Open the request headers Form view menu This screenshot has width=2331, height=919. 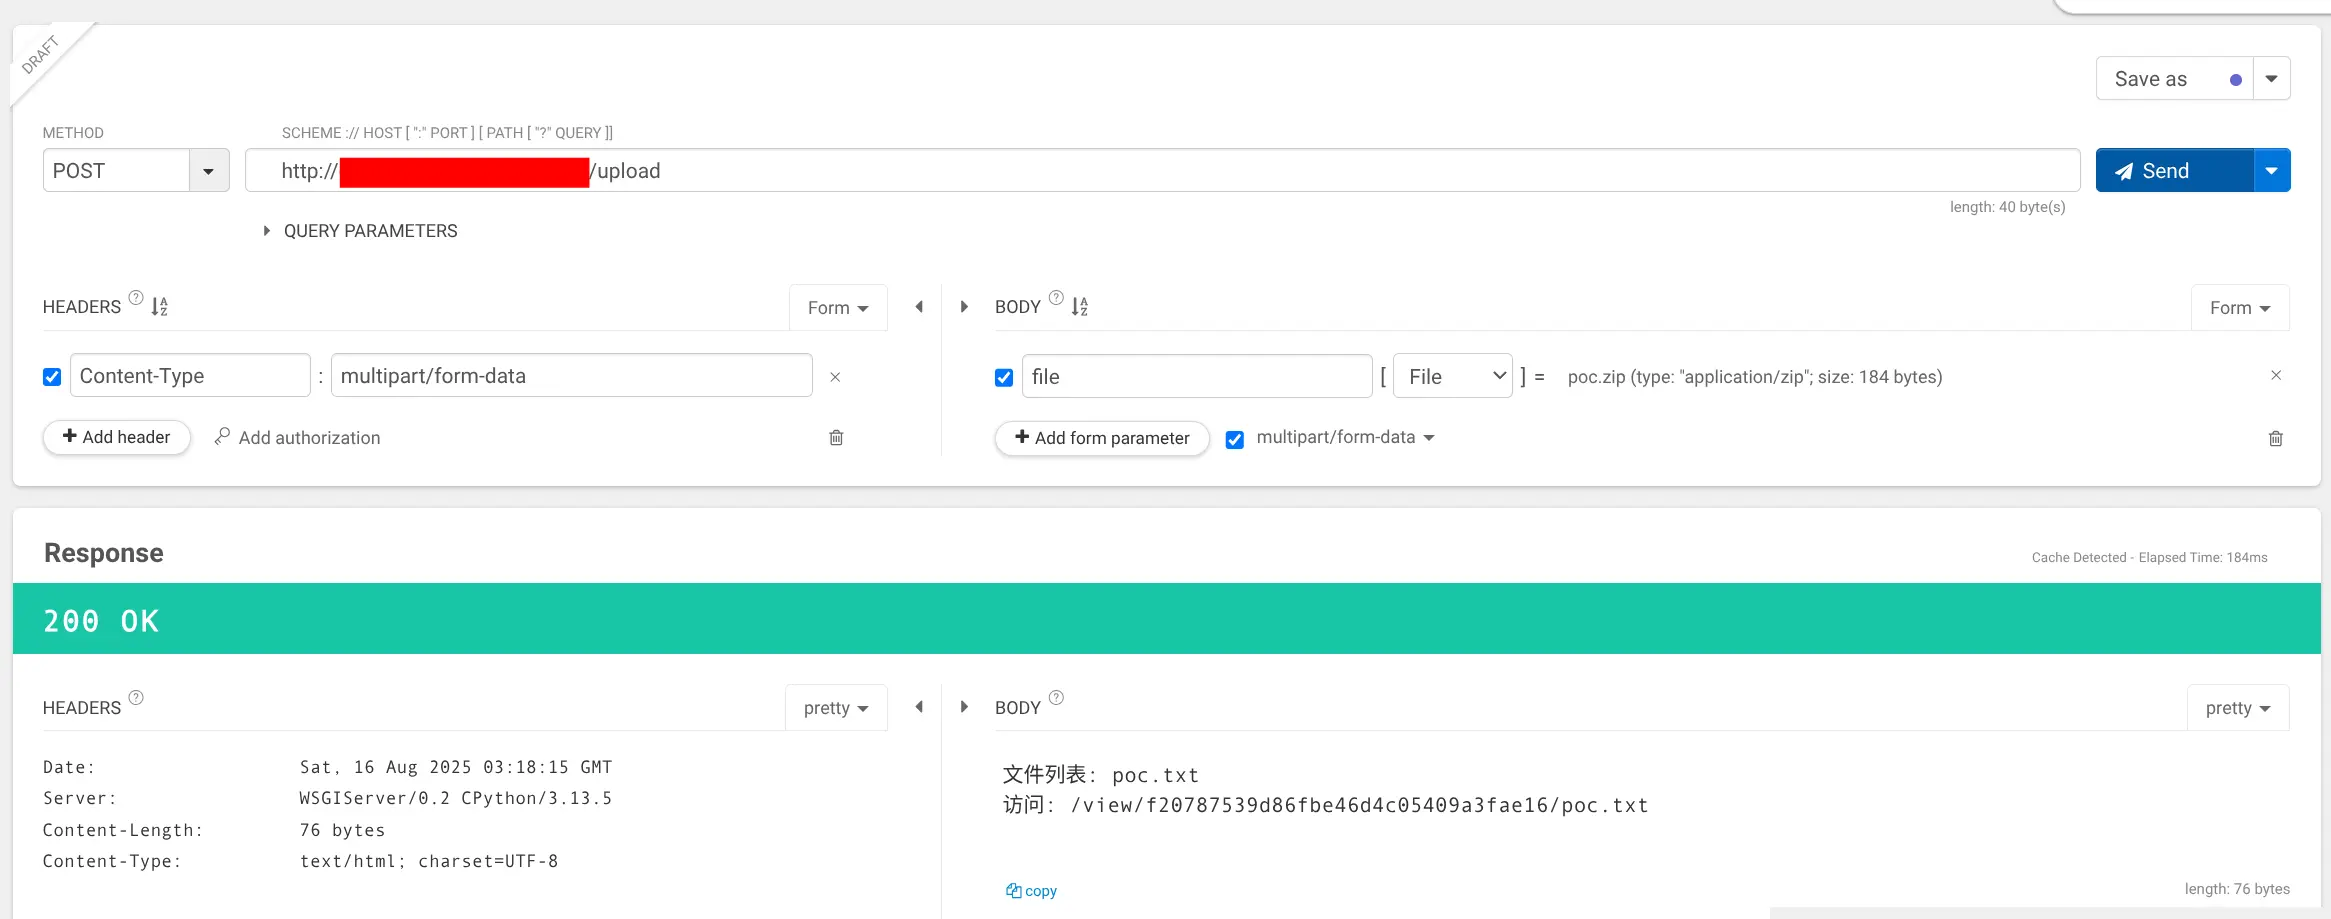coord(837,308)
